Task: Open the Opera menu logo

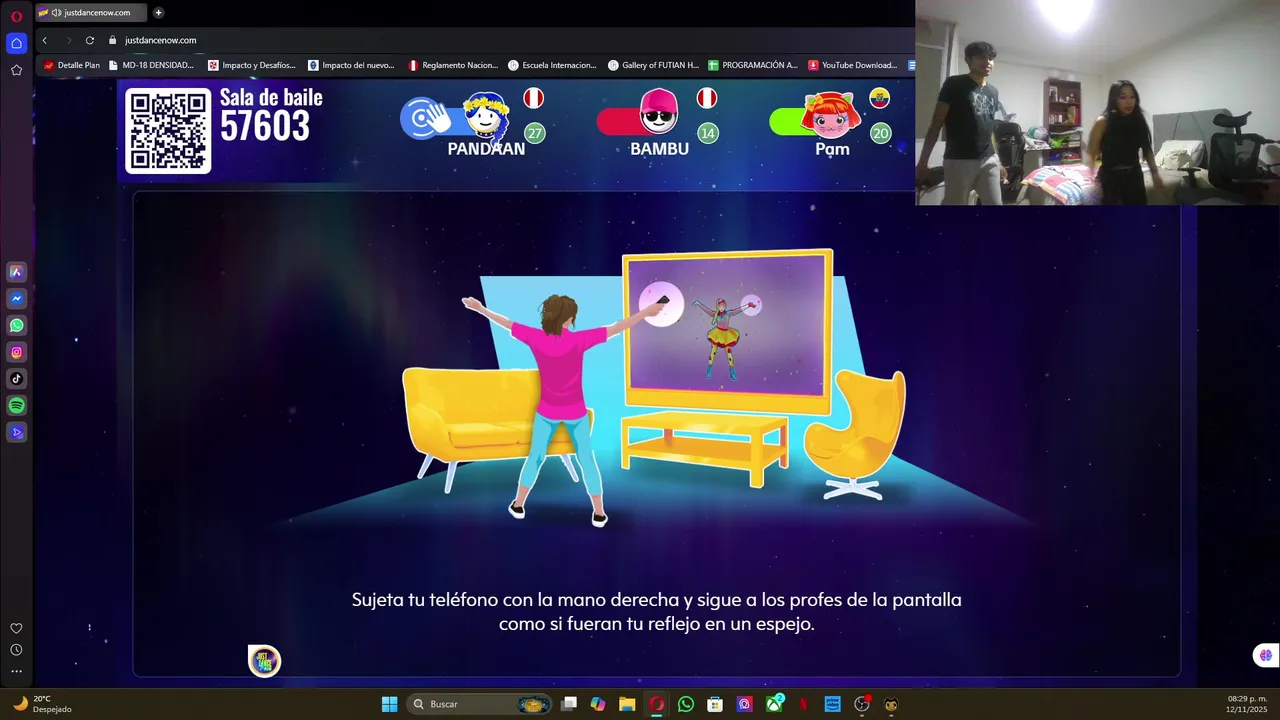Action: [16, 16]
